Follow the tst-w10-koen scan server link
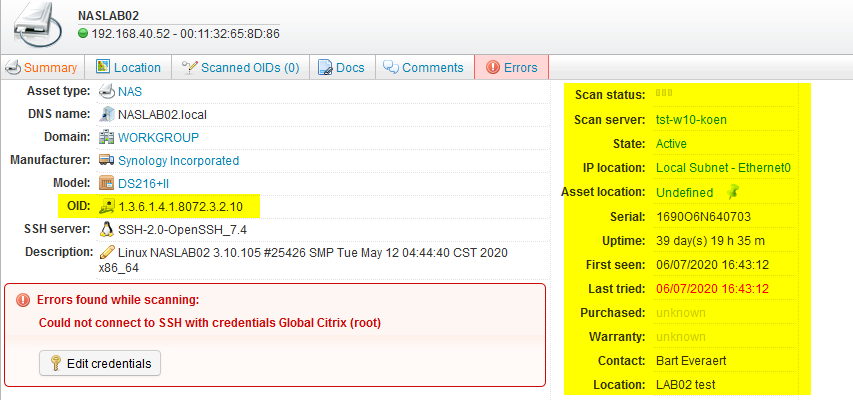This screenshot has width=853, height=400. (x=691, y=119)
